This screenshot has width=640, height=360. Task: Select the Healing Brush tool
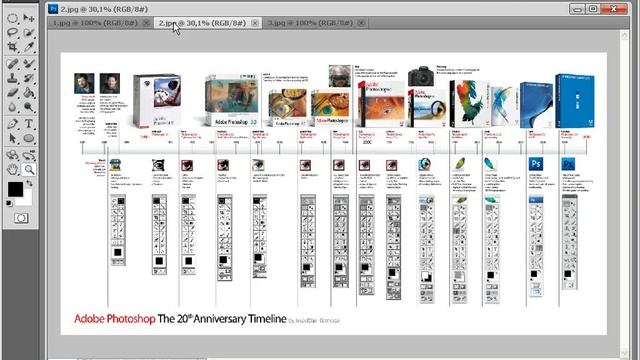click(x=12, y=63)
